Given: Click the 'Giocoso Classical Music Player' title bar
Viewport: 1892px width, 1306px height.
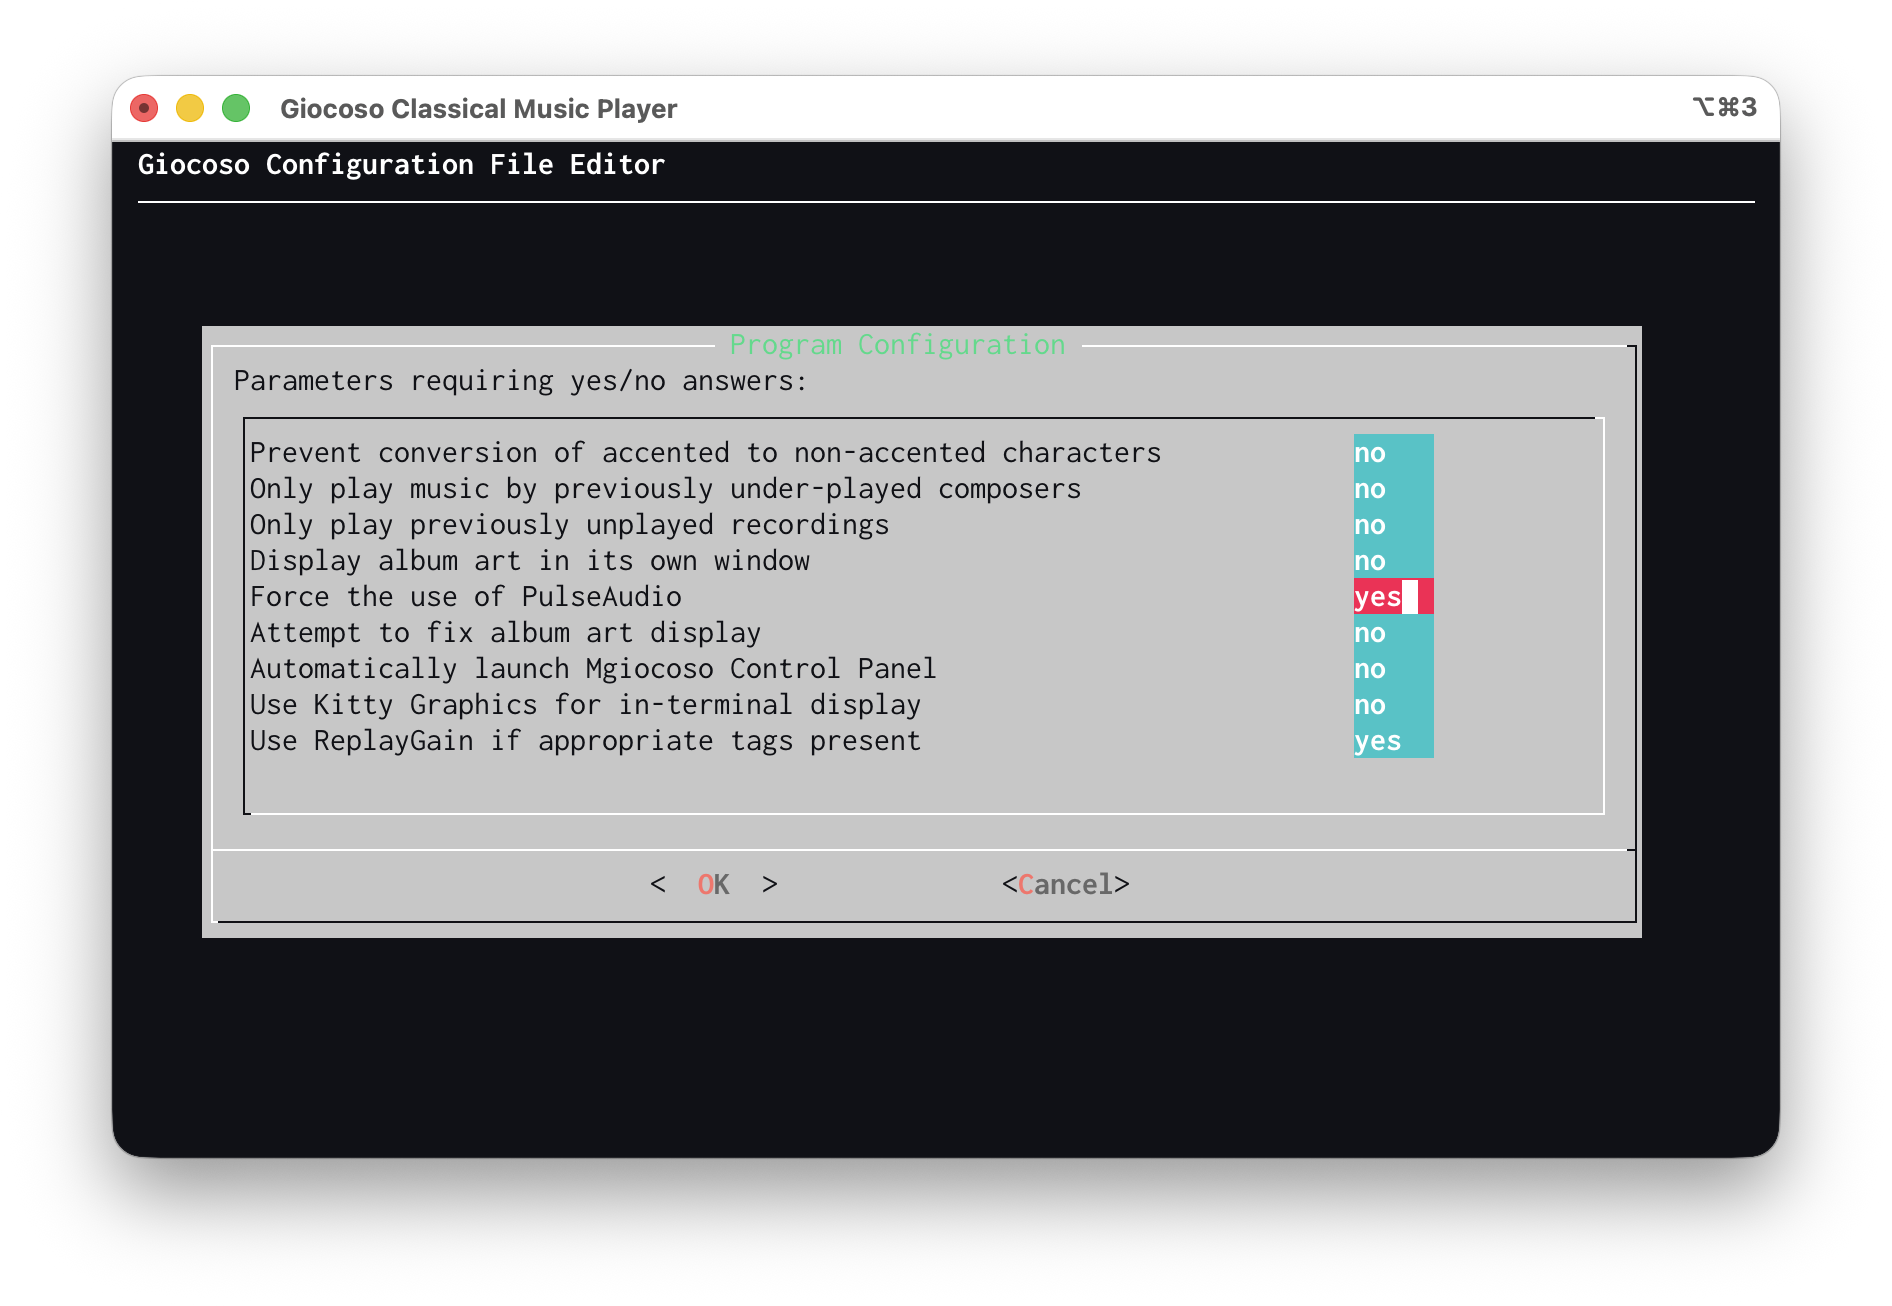Looking at the screenshot, I should (x=478, y=108).
